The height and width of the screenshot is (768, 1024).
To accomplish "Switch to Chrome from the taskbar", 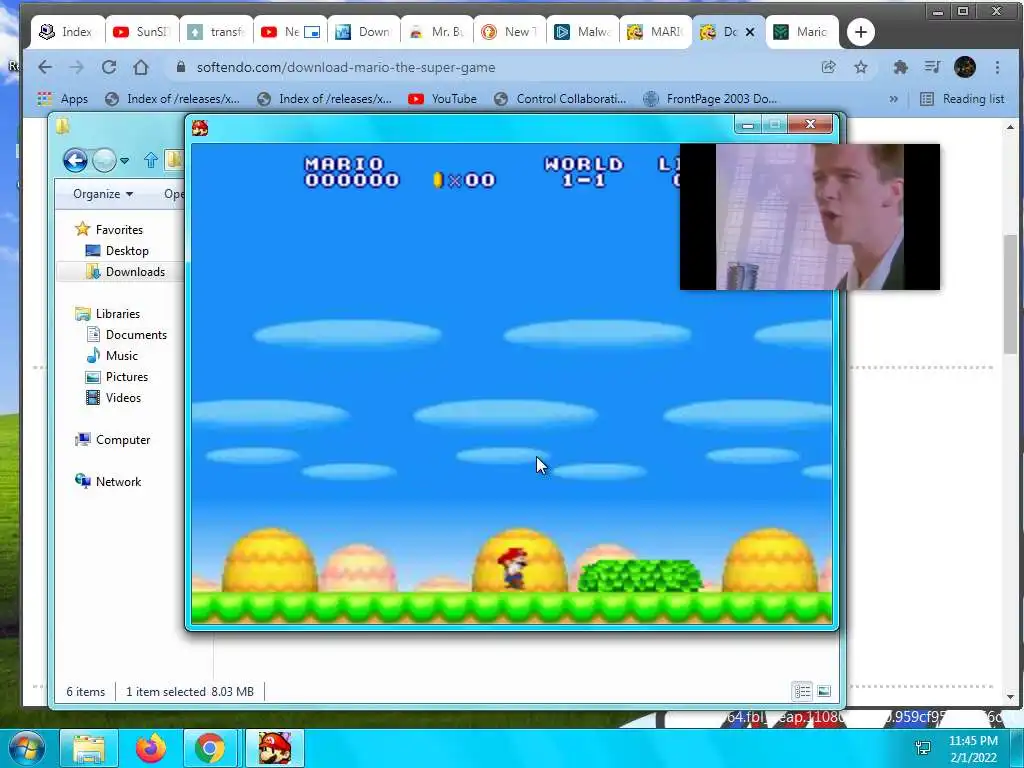I will [210, 748].
